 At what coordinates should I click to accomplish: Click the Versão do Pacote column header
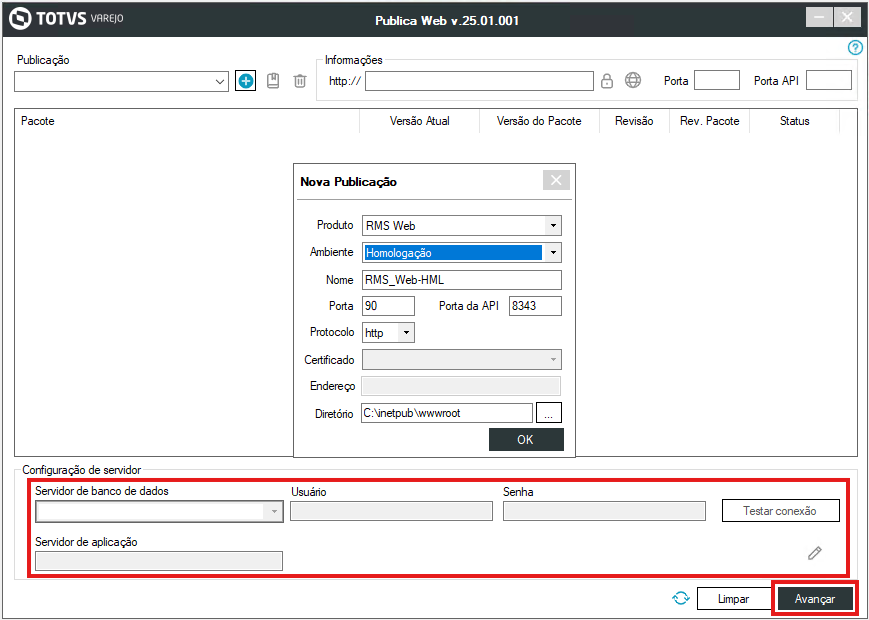click(x=539, y=121)
